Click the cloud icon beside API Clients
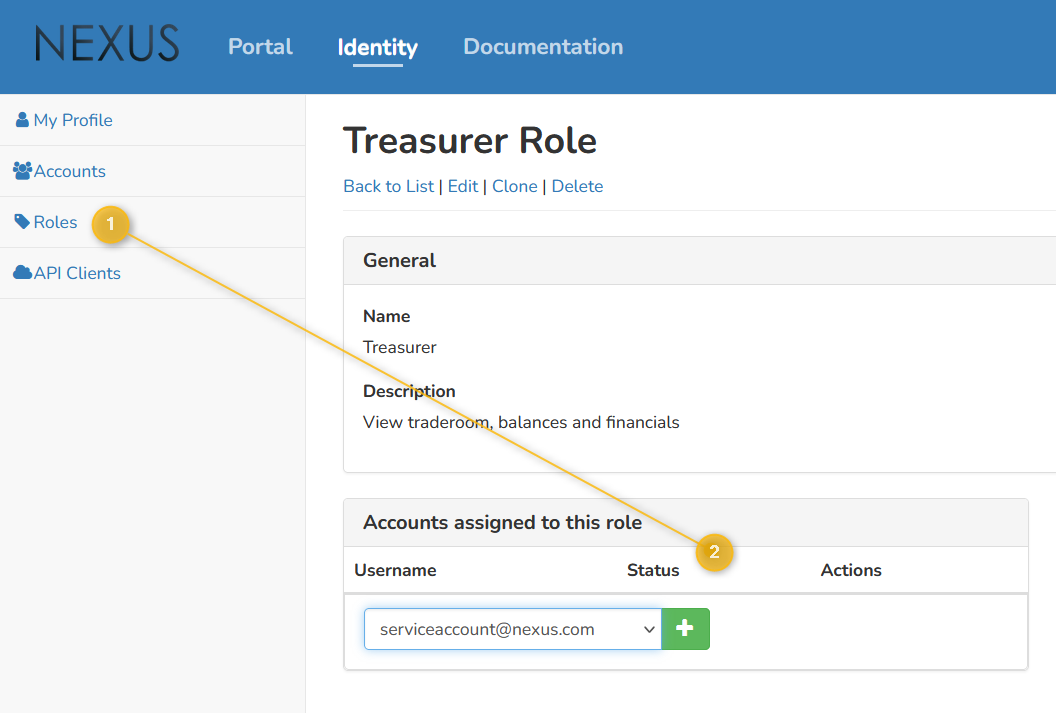 point(23,273)
